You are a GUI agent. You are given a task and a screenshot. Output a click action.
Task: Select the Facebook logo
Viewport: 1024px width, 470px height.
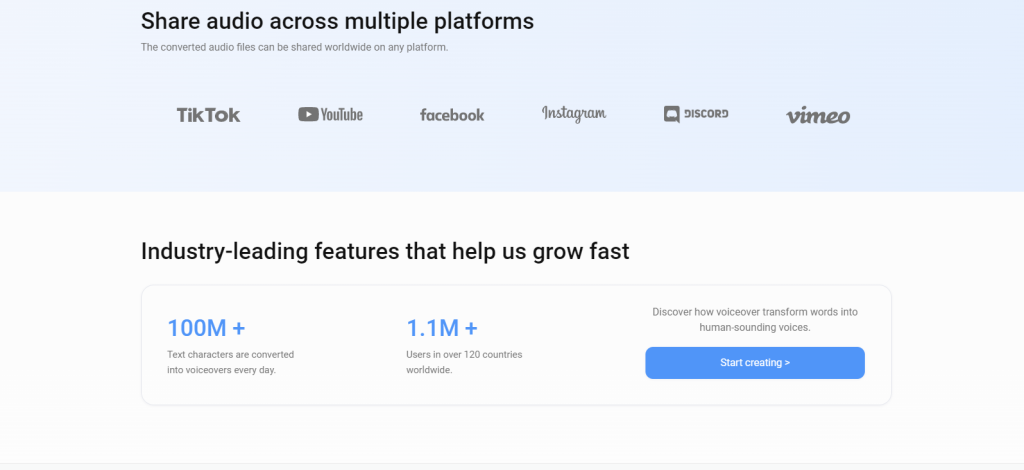click(452, 115)
